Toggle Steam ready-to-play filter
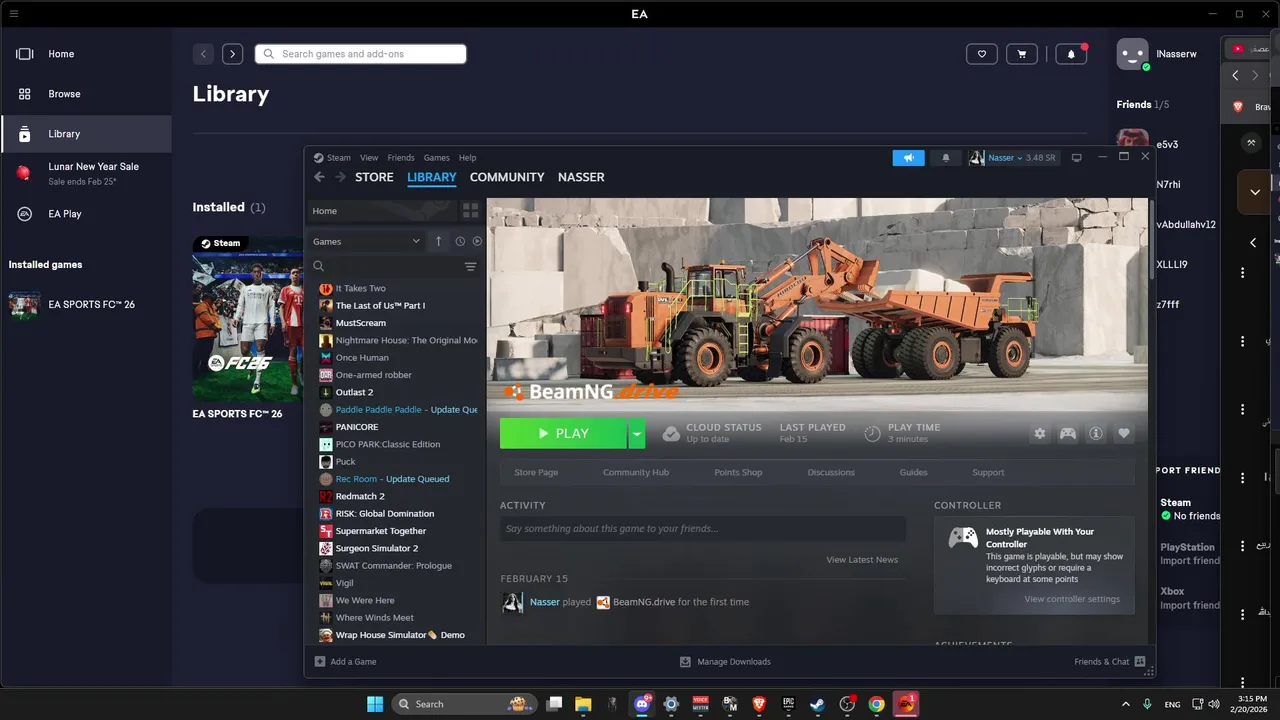 point(477,241)
